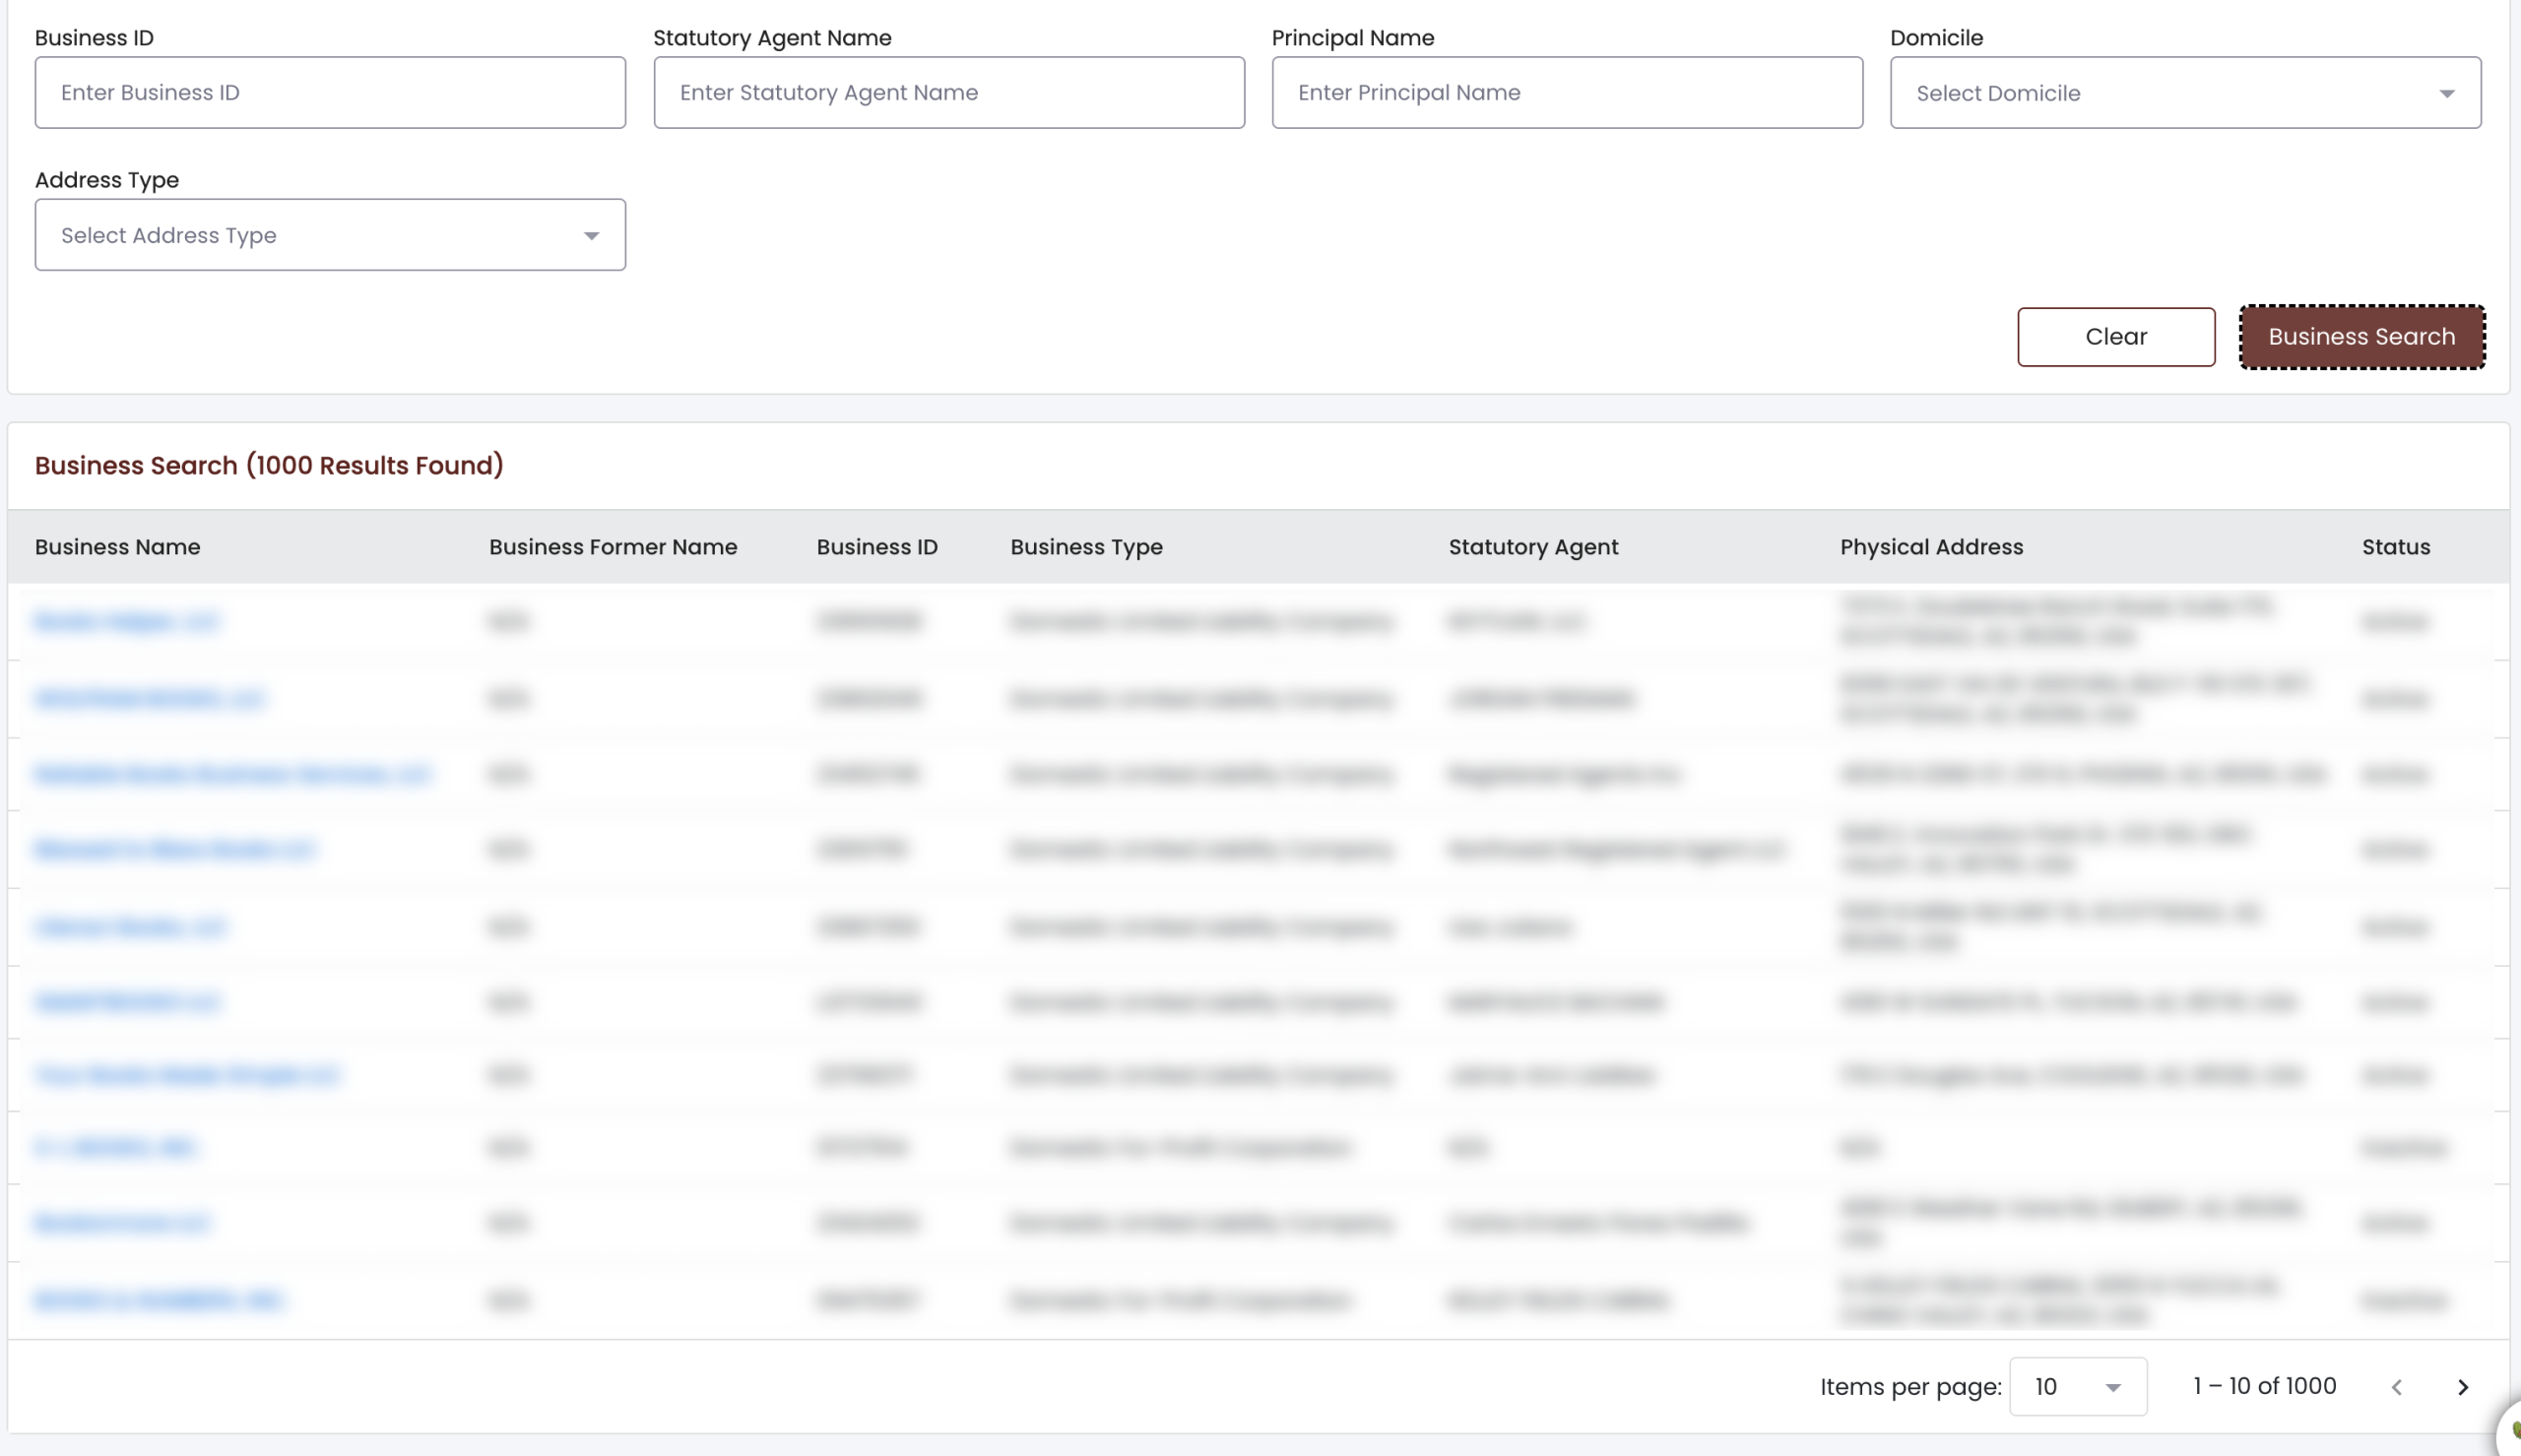The width and height of the screenshot is (2521, 1456).
Task: Open the Select Address Type dropdown
Action: click(x=330, y=235)
